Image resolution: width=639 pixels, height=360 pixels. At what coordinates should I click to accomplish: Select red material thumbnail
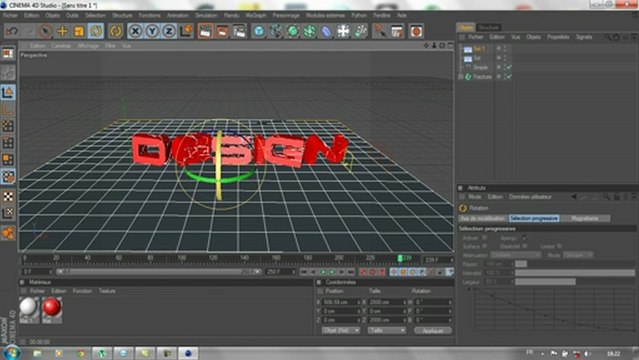(x=52, y=308)
